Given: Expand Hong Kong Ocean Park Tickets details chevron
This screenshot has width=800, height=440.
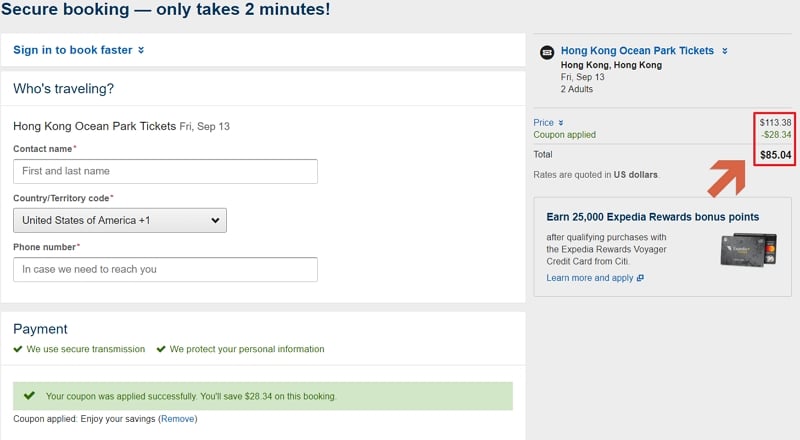Looking at the screenshot, I should click(724, 51).
